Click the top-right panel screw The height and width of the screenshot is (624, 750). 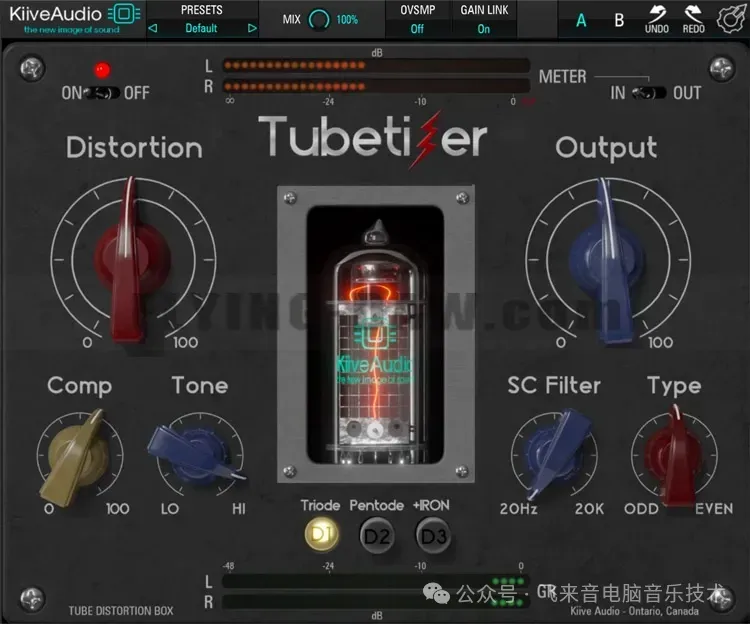point(721,69)
